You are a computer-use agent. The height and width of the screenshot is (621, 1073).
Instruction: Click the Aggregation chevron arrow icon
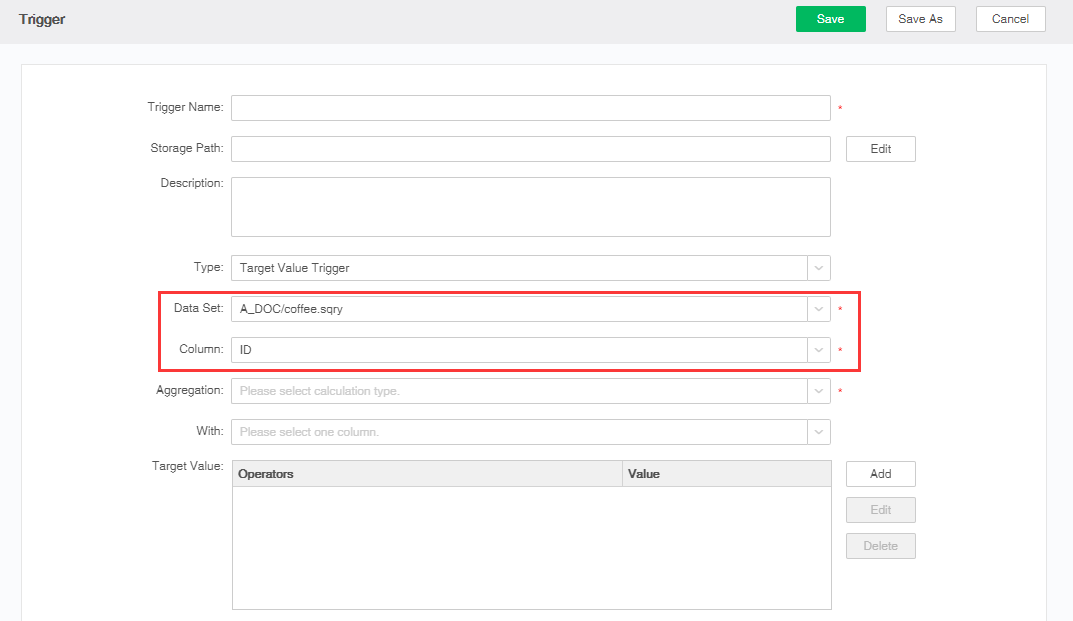pos(819,391)
